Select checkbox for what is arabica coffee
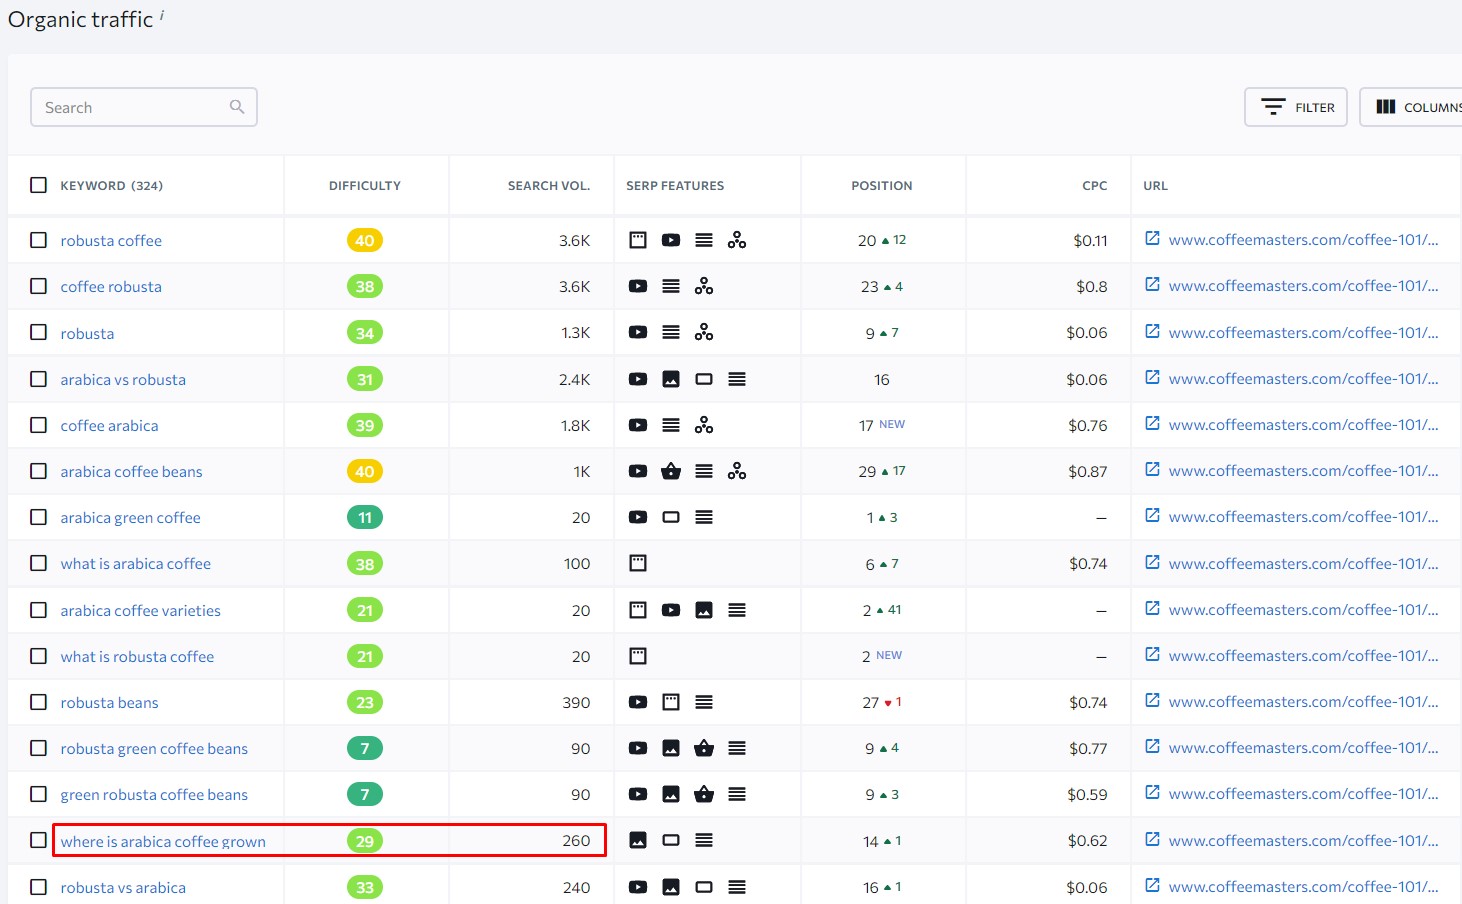Screen dimensions: 1462x904 [38, 563]
